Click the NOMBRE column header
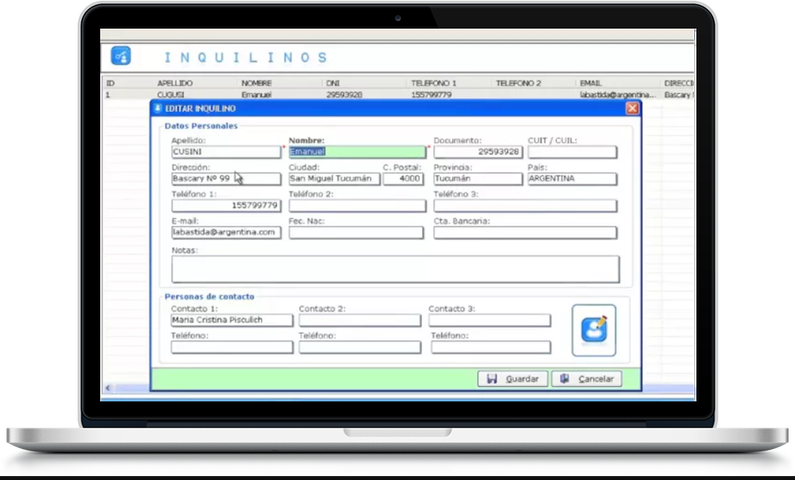 (257, 83)
